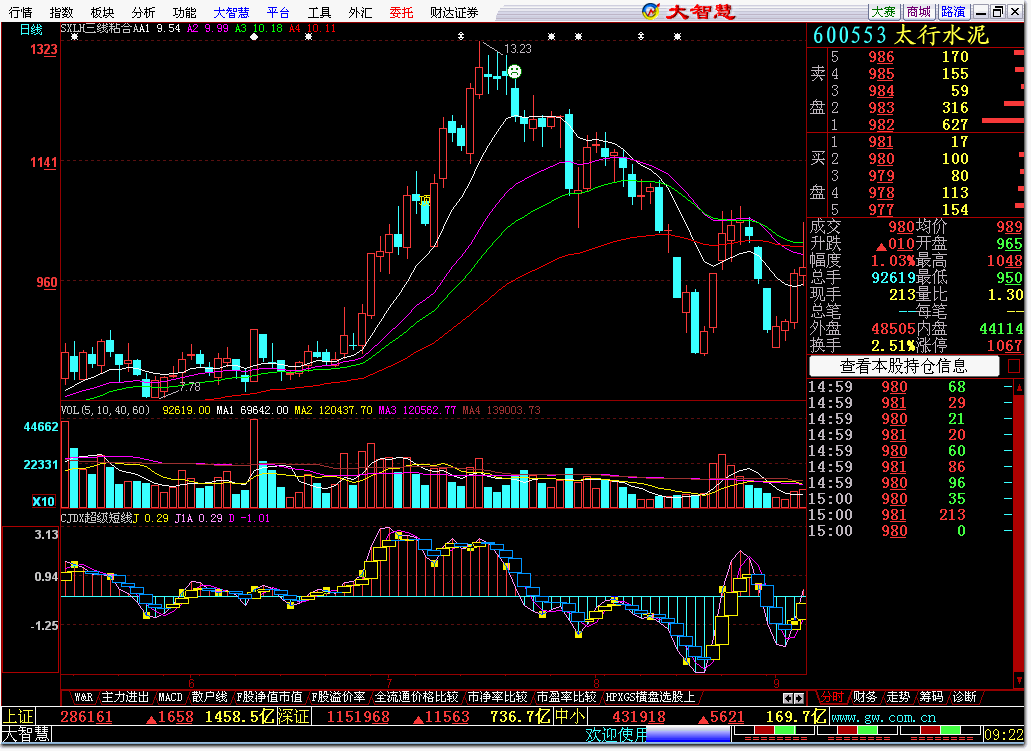
Task: Click the indicator tabs scroll-left arrow
Action: tap(787, 698)
